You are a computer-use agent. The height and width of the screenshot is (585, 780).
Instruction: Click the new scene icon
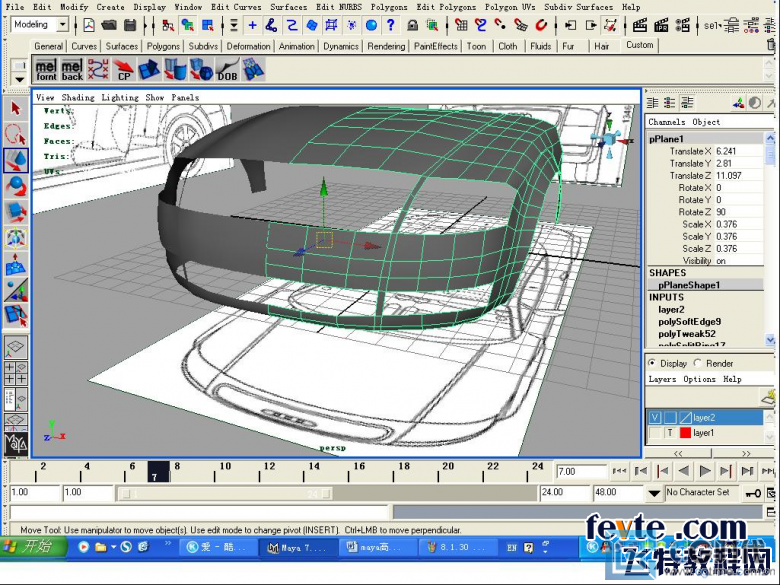click(x=89, y=25)
